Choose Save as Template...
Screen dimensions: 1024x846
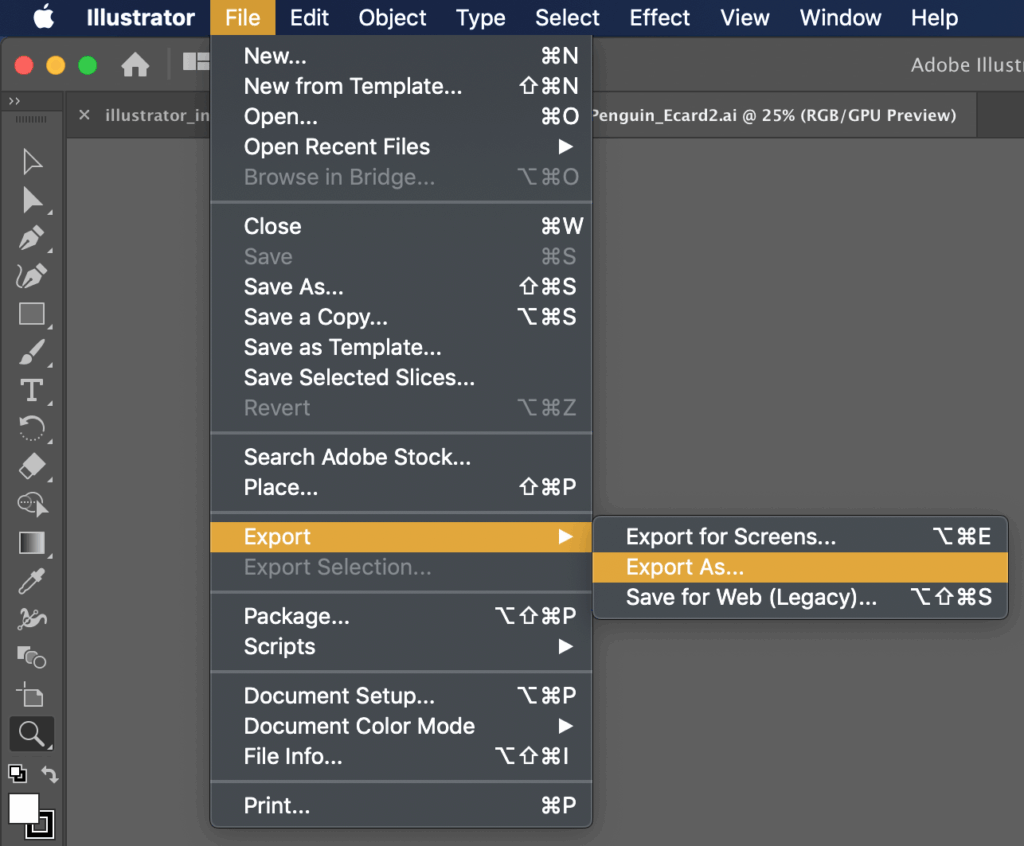point(401,348)
